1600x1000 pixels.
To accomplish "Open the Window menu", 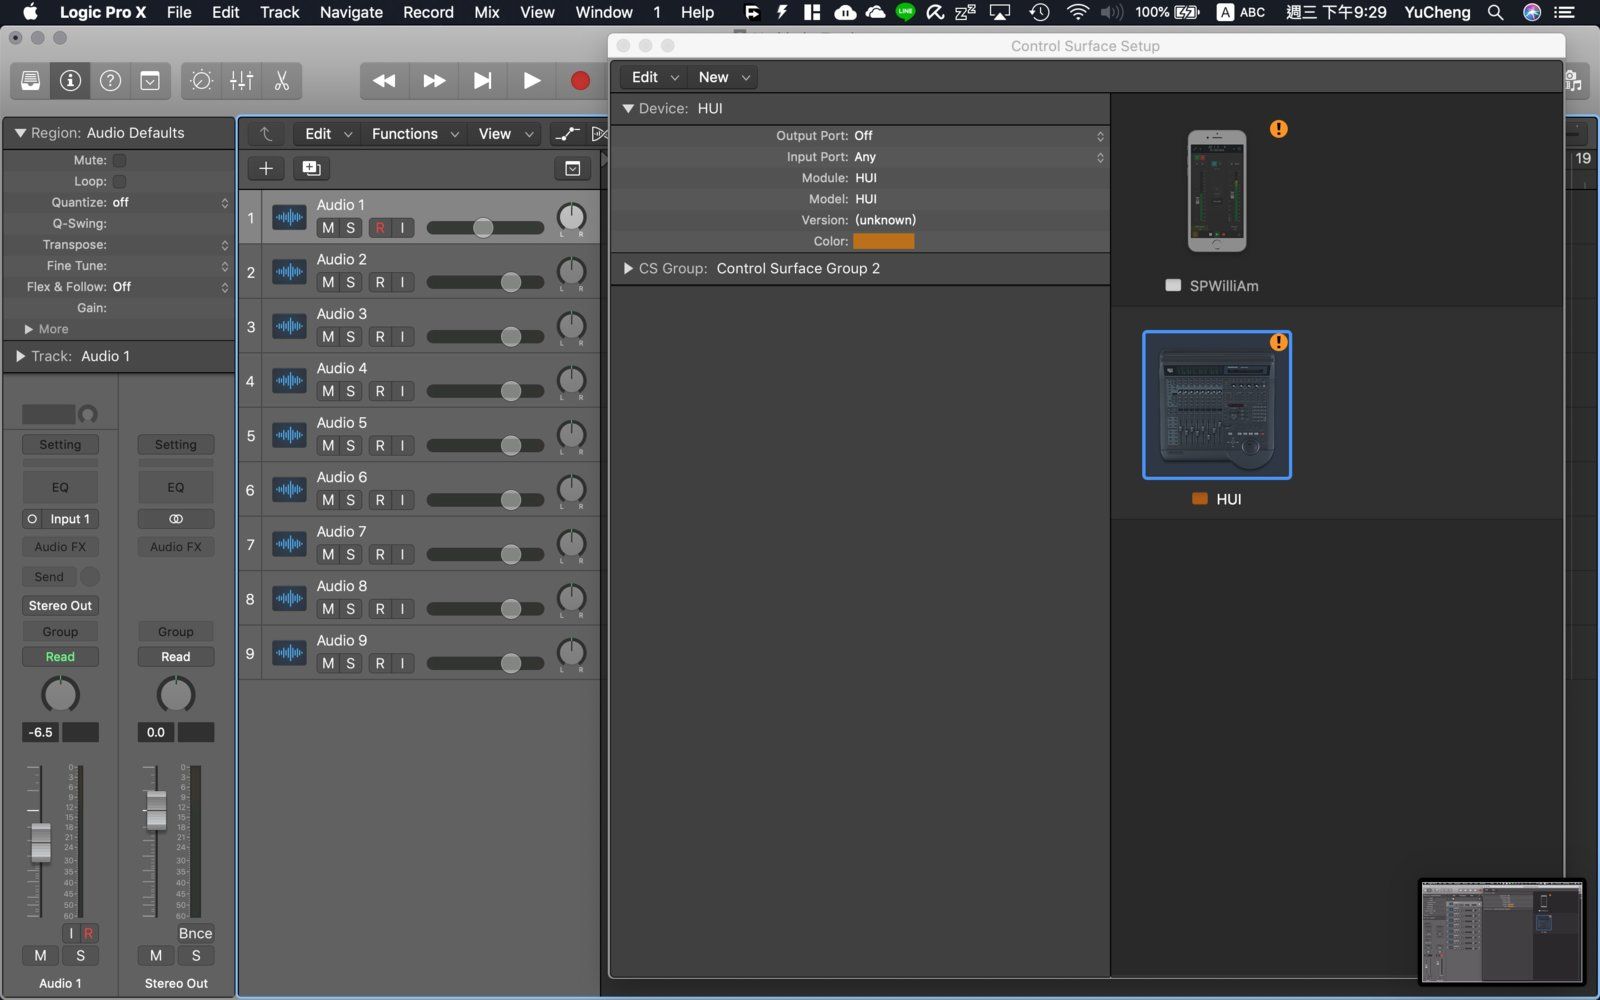I will [x=604, y=12].
